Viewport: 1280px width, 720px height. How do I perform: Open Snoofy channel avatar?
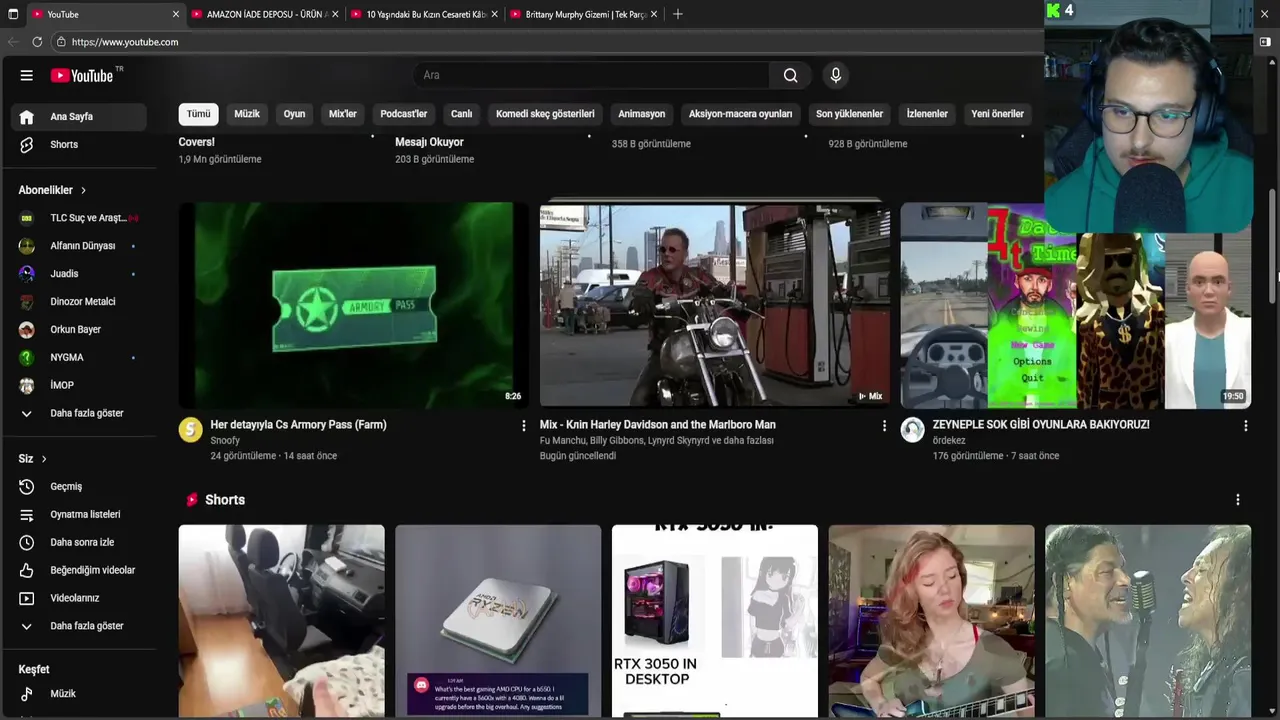tap(190, 430)
